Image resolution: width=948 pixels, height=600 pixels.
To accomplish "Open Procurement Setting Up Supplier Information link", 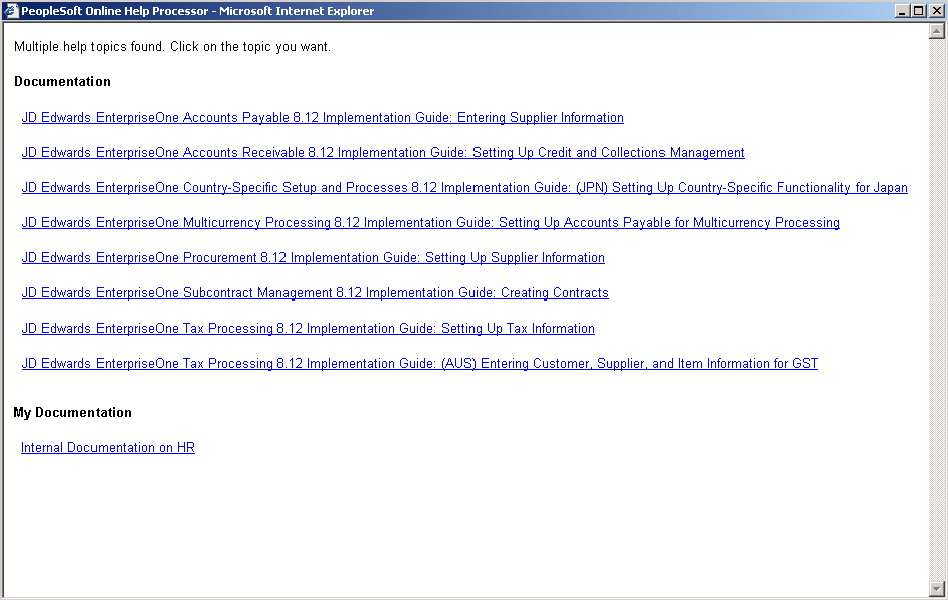I will pos(313,258).
